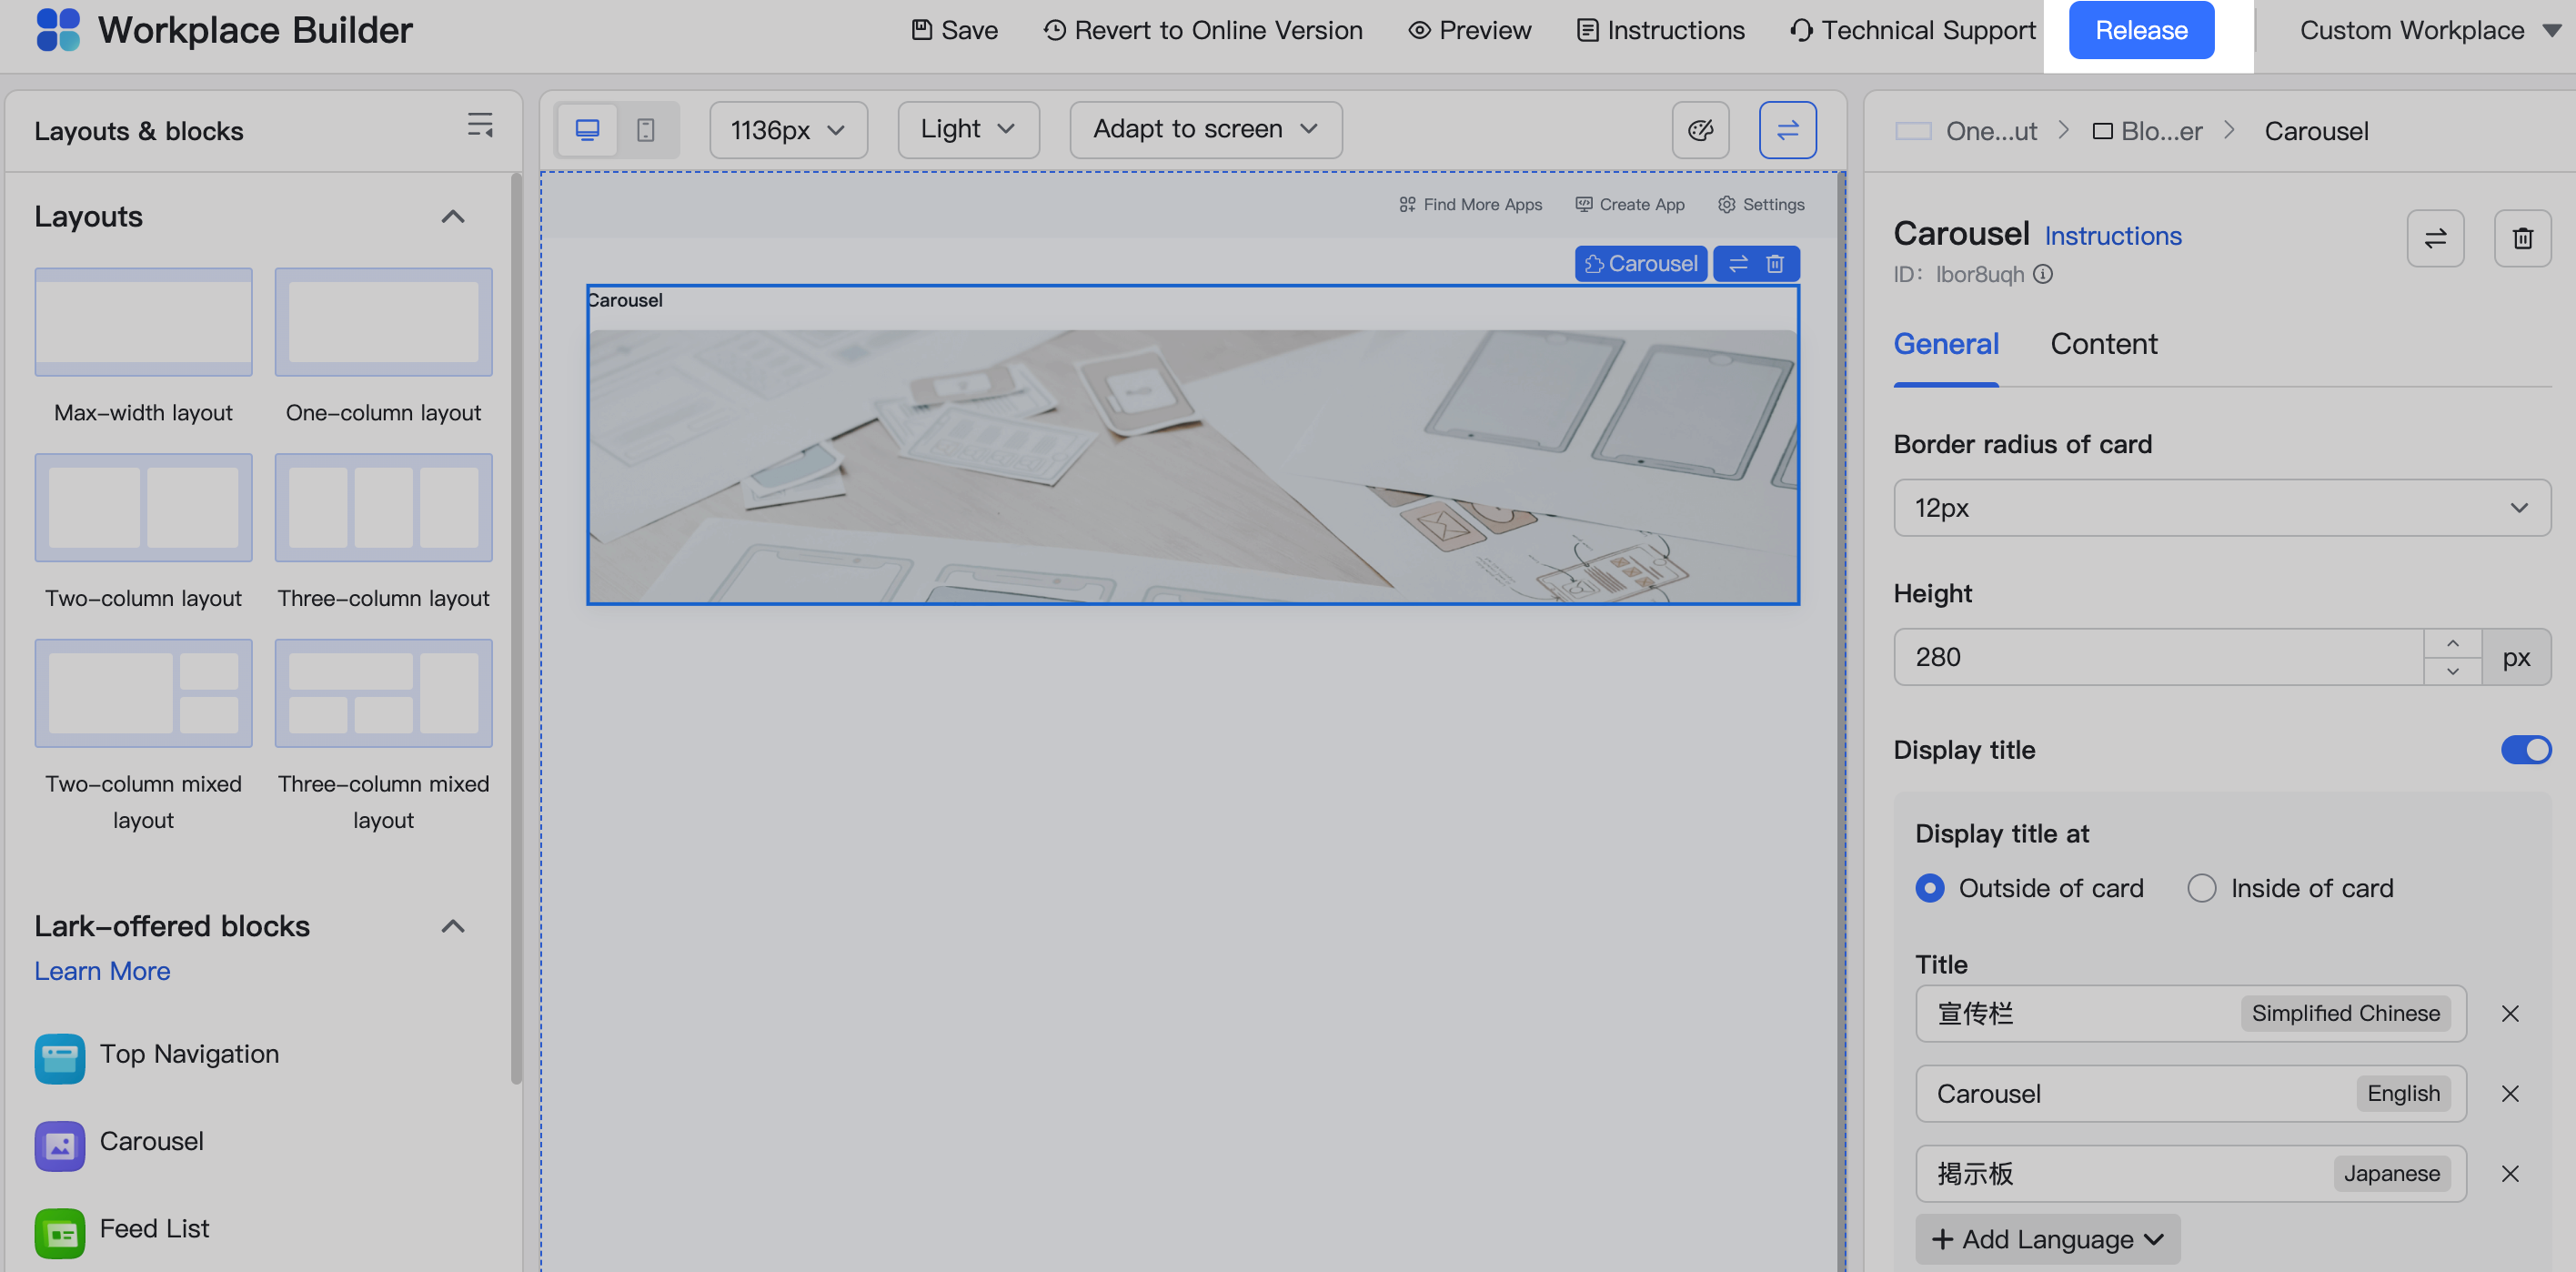The height and width of the screenshot is (1272, 2576).
Task: Remove the Simplified Chinese title
Action: (2510, 1013)
